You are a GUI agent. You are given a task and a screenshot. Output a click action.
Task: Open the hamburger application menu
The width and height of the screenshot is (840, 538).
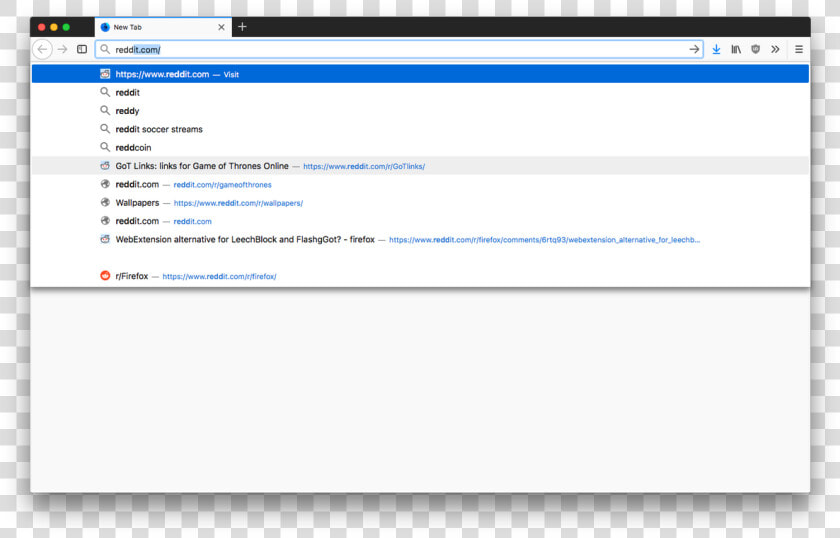click(799, 49)
